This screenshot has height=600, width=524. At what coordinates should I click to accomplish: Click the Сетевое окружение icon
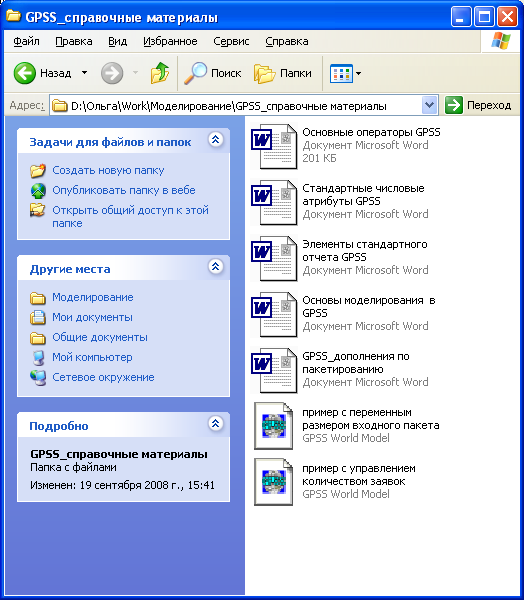[x=38, y=377]
